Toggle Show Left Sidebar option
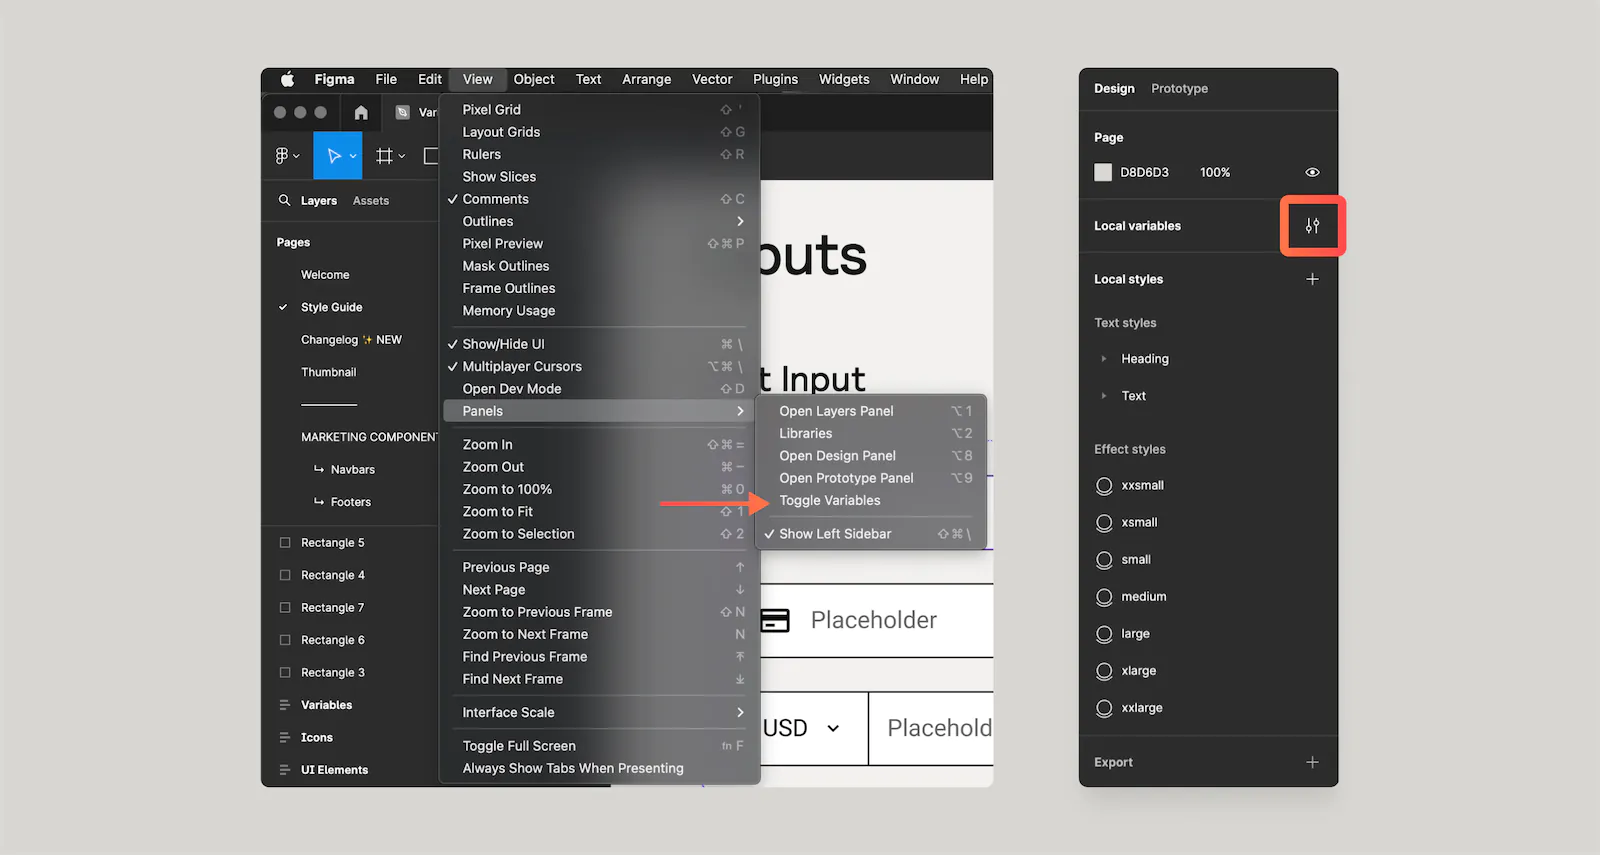1600x855 pixels. click(870, 534)
